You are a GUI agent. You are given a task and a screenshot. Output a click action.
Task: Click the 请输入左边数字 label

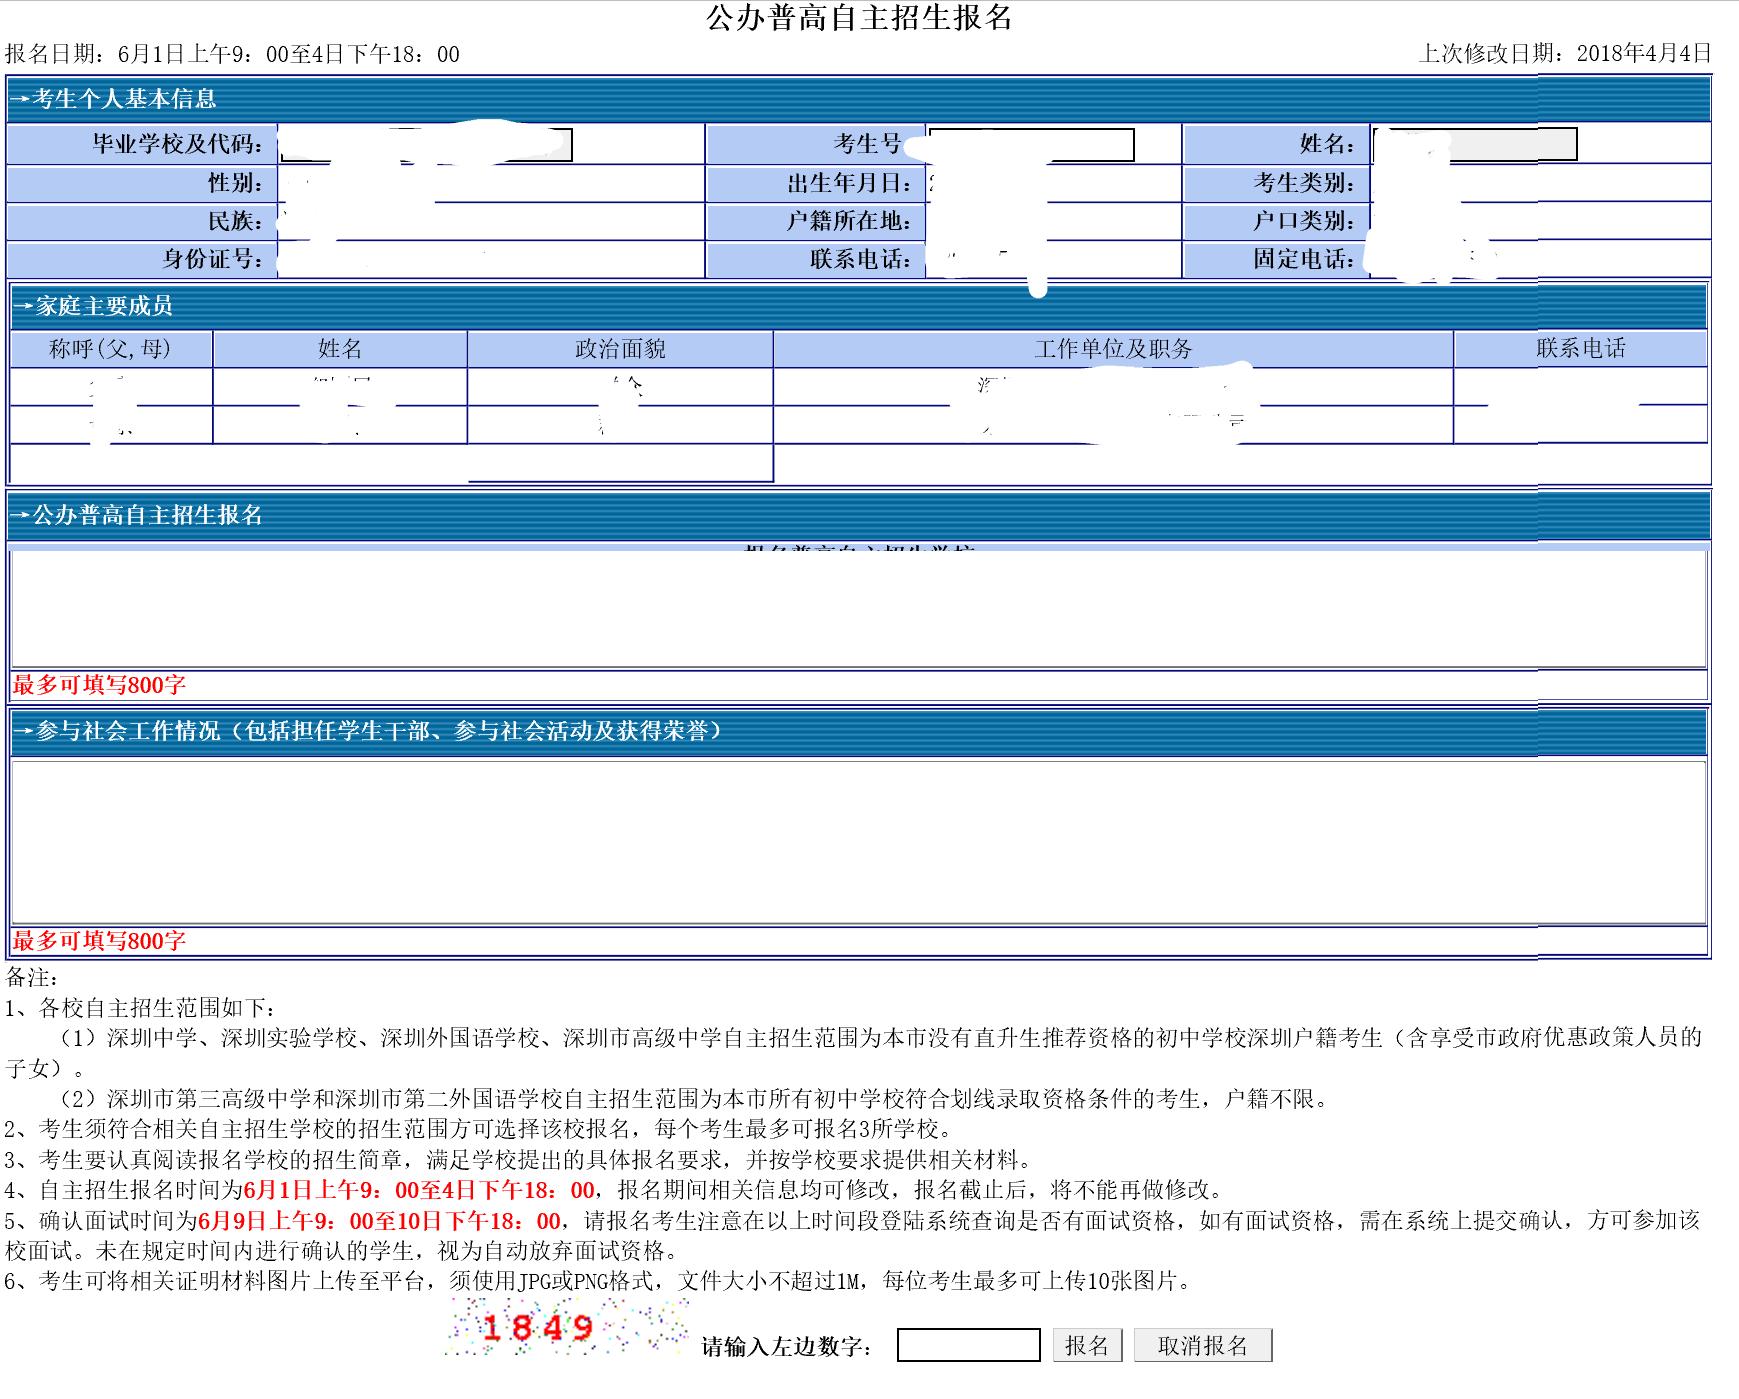(x=787, y=1347)
